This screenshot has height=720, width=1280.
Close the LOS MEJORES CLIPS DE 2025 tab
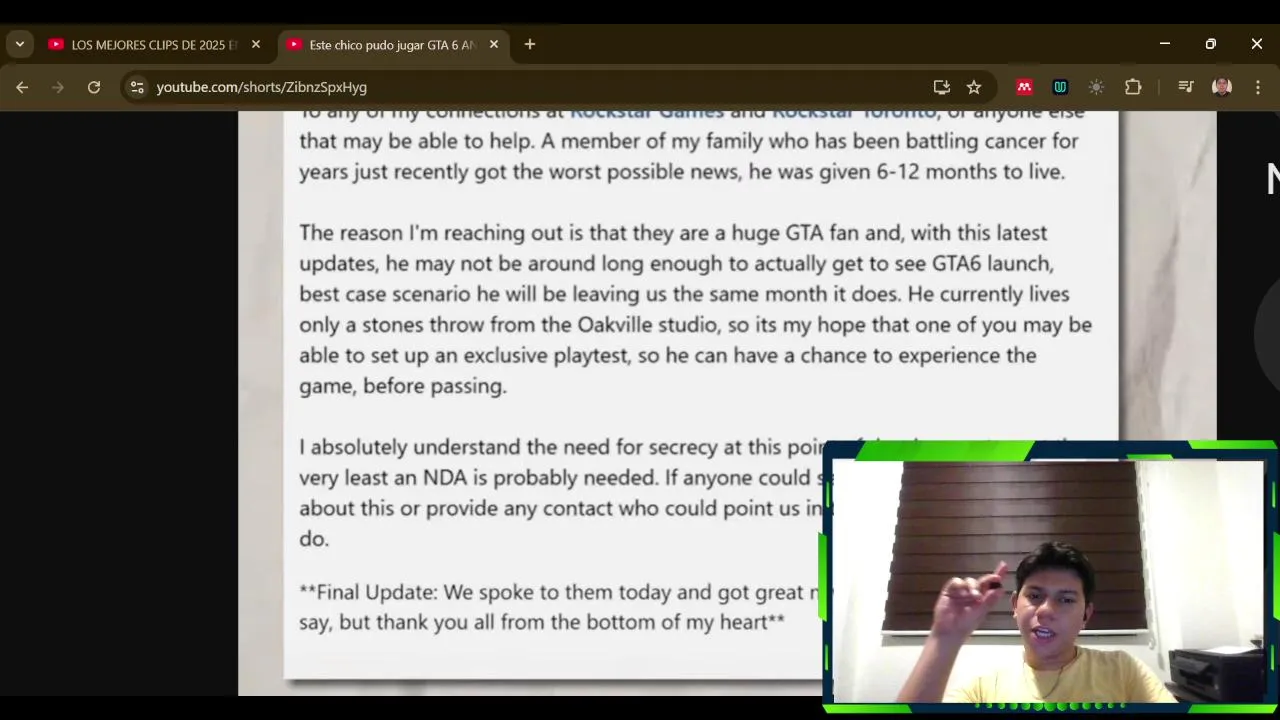tap(256, 45)
